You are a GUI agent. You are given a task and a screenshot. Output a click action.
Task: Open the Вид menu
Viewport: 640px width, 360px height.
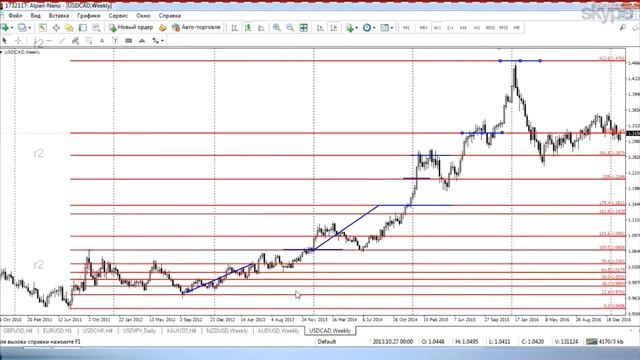(x=36, y=16)
